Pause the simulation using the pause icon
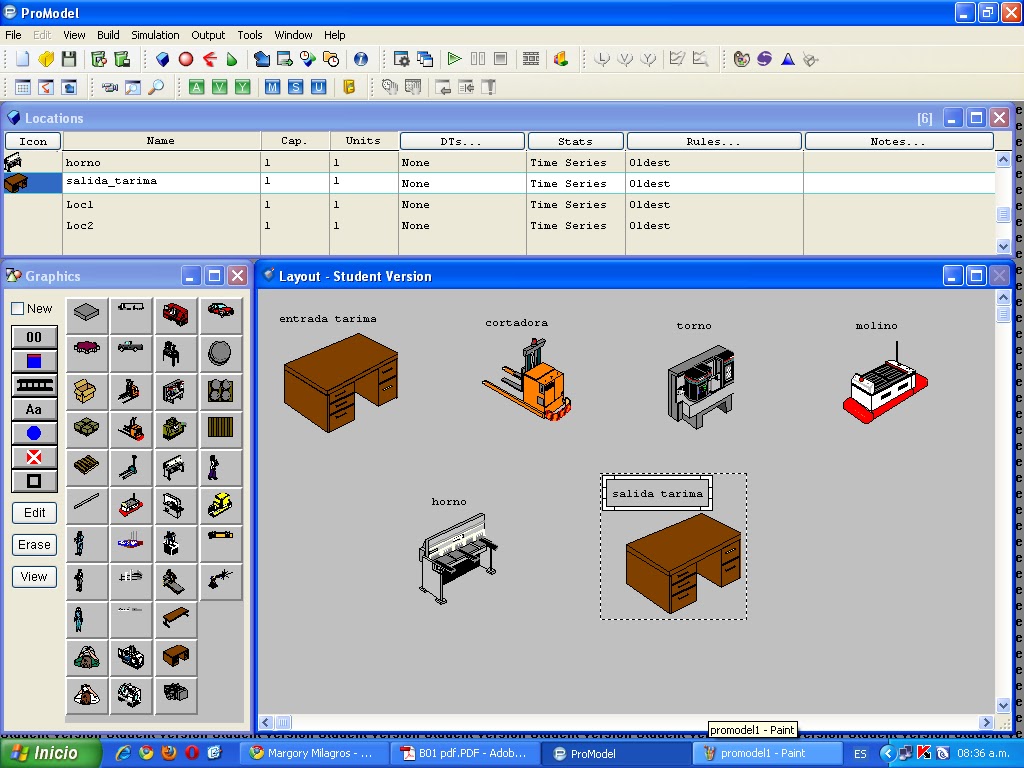 click(477, 58)
